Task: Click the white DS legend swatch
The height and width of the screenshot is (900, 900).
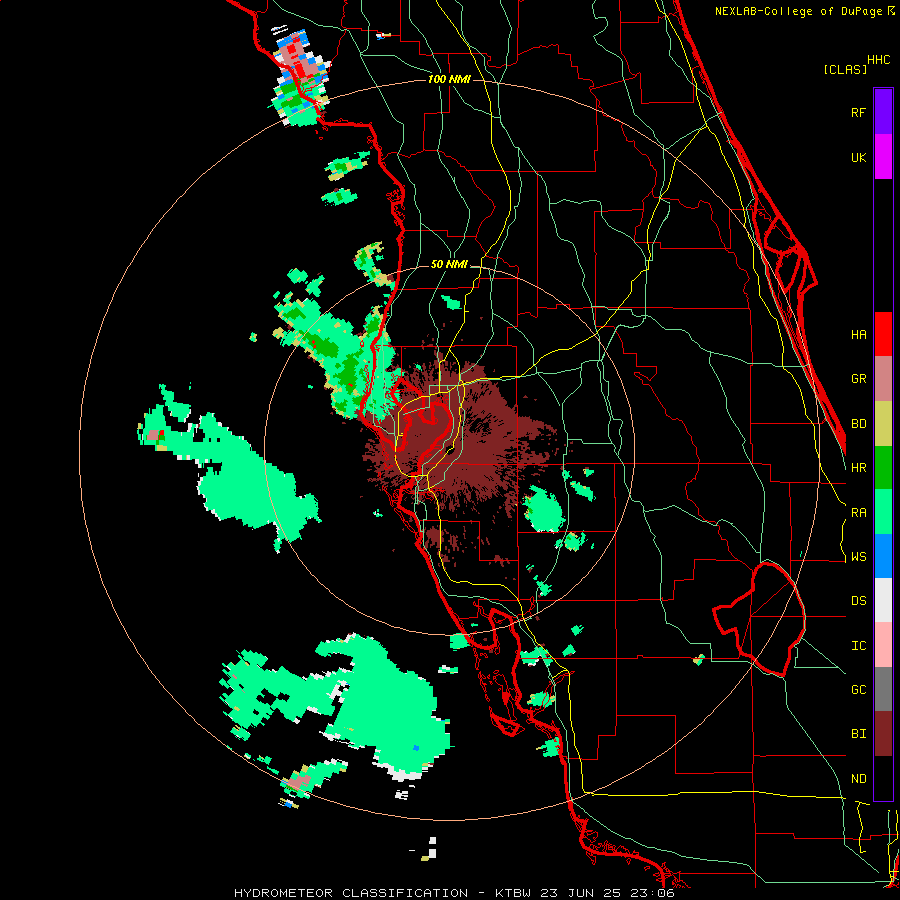Action: (883, 600)
